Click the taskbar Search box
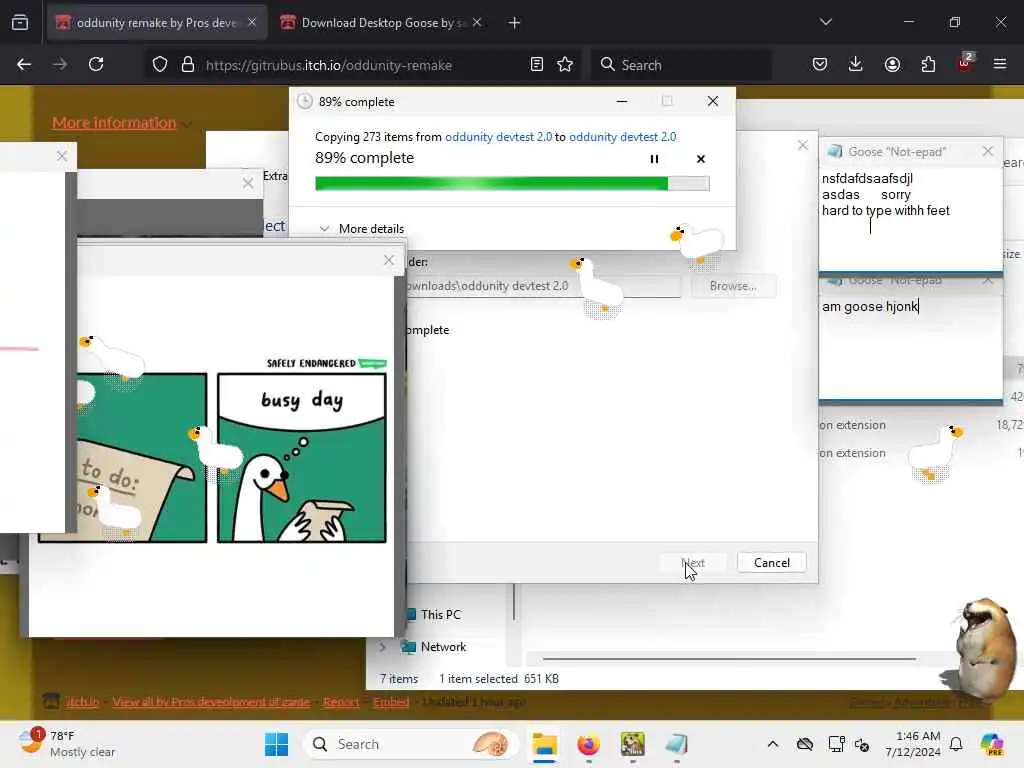This screenshot has width=1024, height=768. tap(410, 744)
